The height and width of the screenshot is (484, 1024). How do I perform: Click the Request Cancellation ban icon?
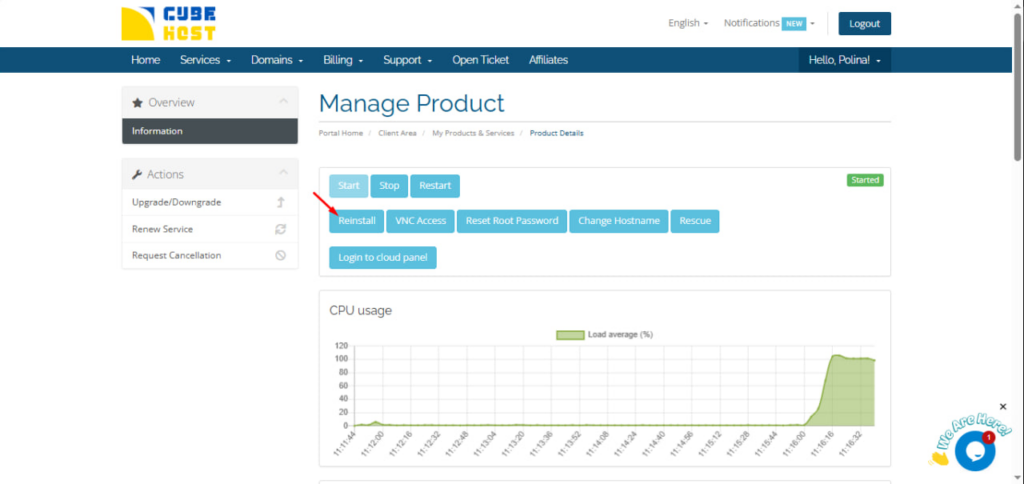(x=281, y=255)
